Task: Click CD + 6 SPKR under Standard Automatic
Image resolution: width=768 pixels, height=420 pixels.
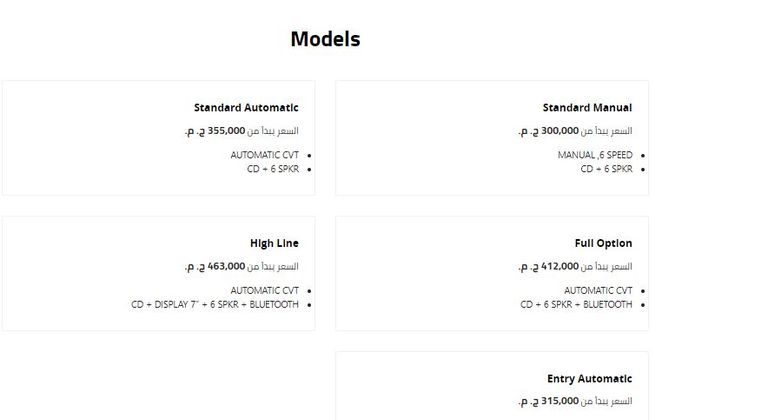Action: (272, 169)
